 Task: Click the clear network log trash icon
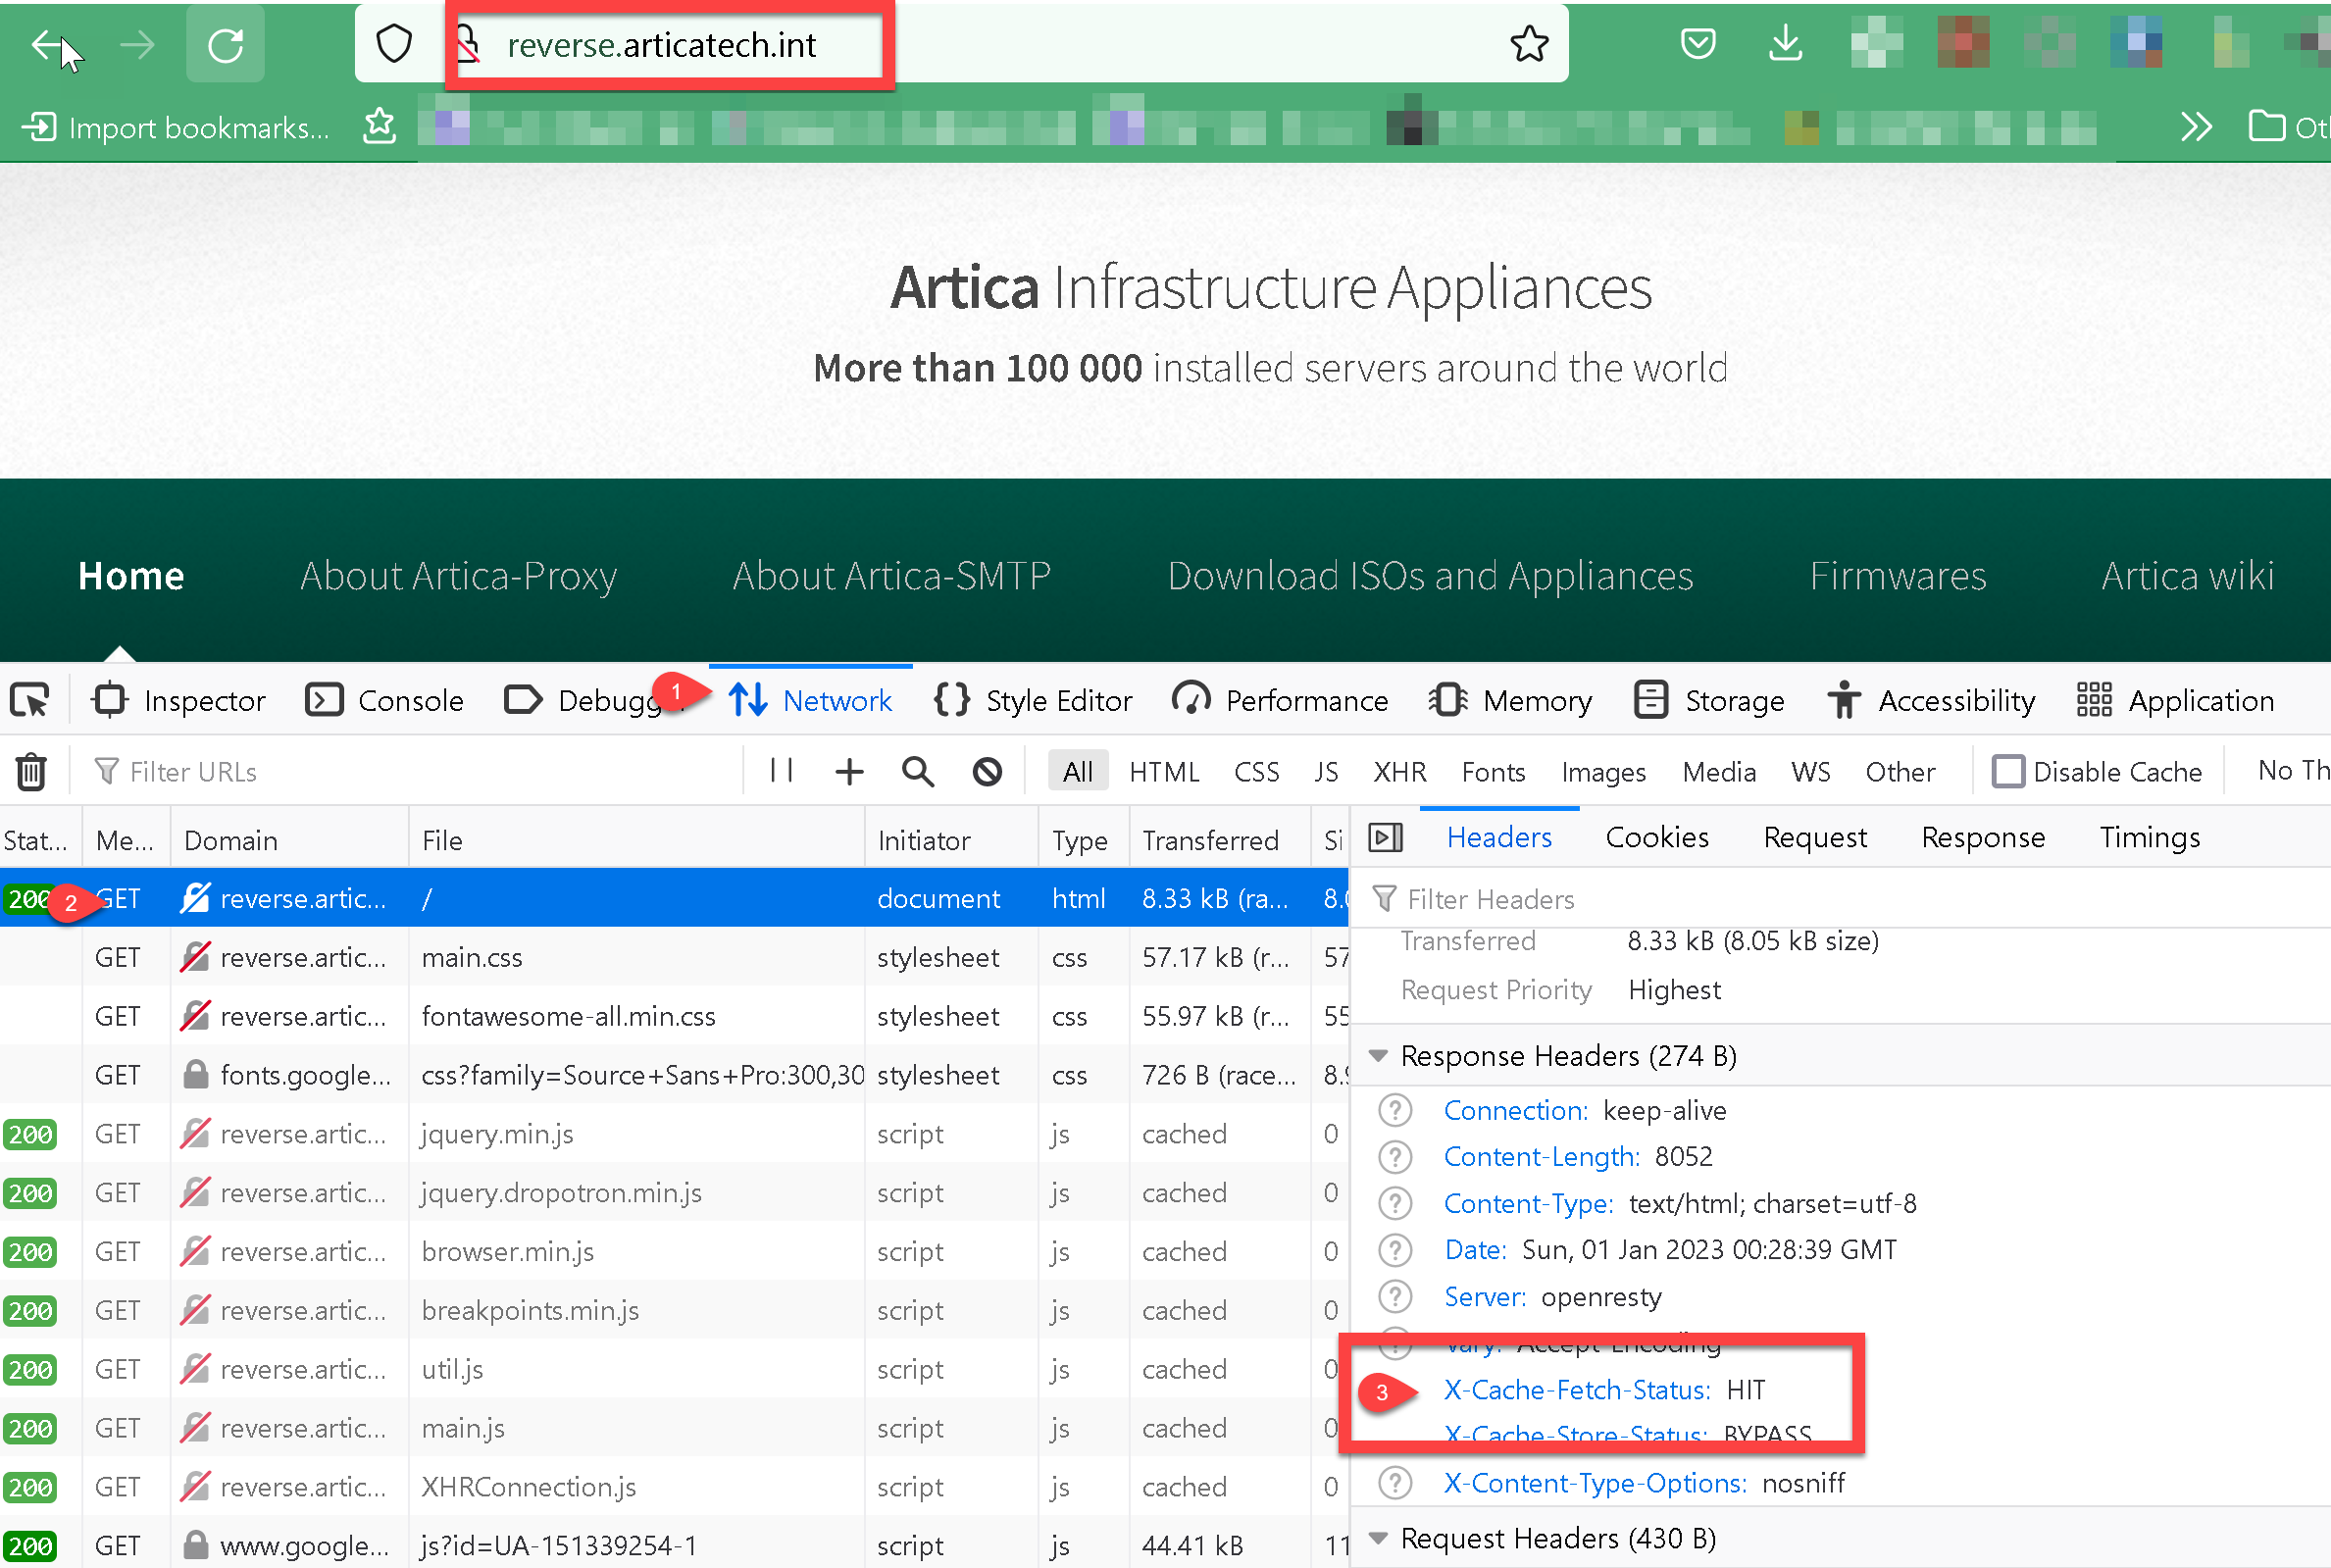31,772
